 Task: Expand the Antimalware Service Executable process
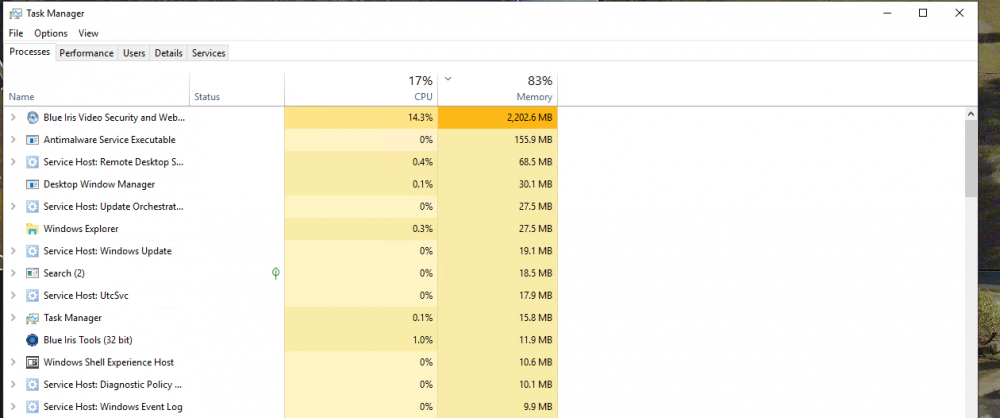(13, 140)
